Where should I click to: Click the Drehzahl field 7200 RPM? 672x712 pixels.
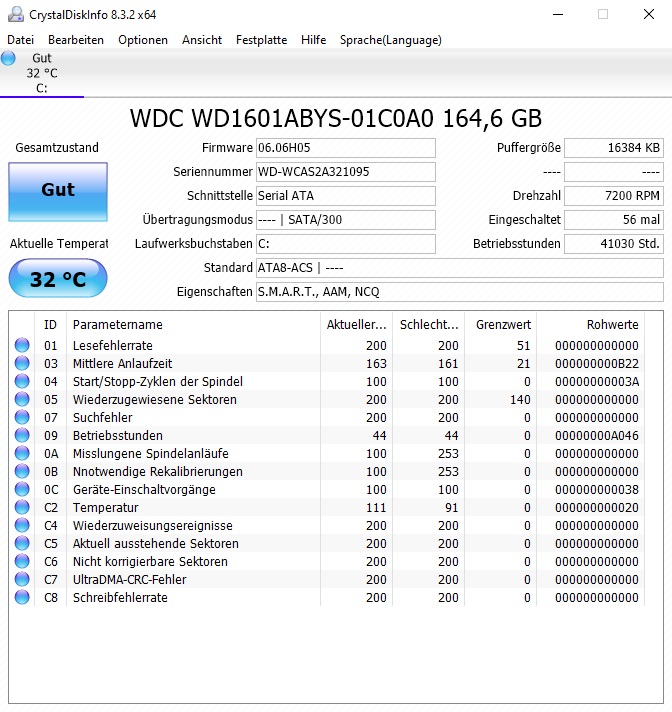[614, 196]
